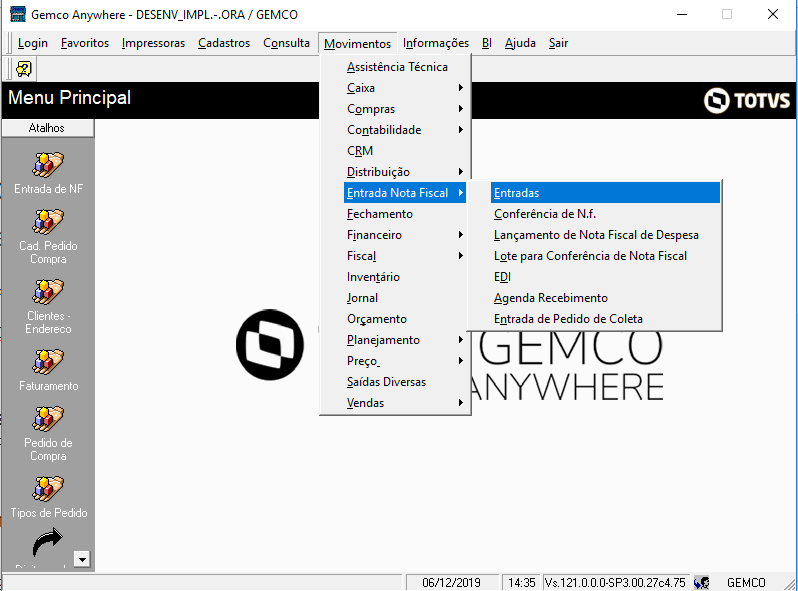Image resolution: width=798 pixels, height=591 pixels.
Task: Choose Saídas Diversas menu entry
Action: click(x=405, y=382)
